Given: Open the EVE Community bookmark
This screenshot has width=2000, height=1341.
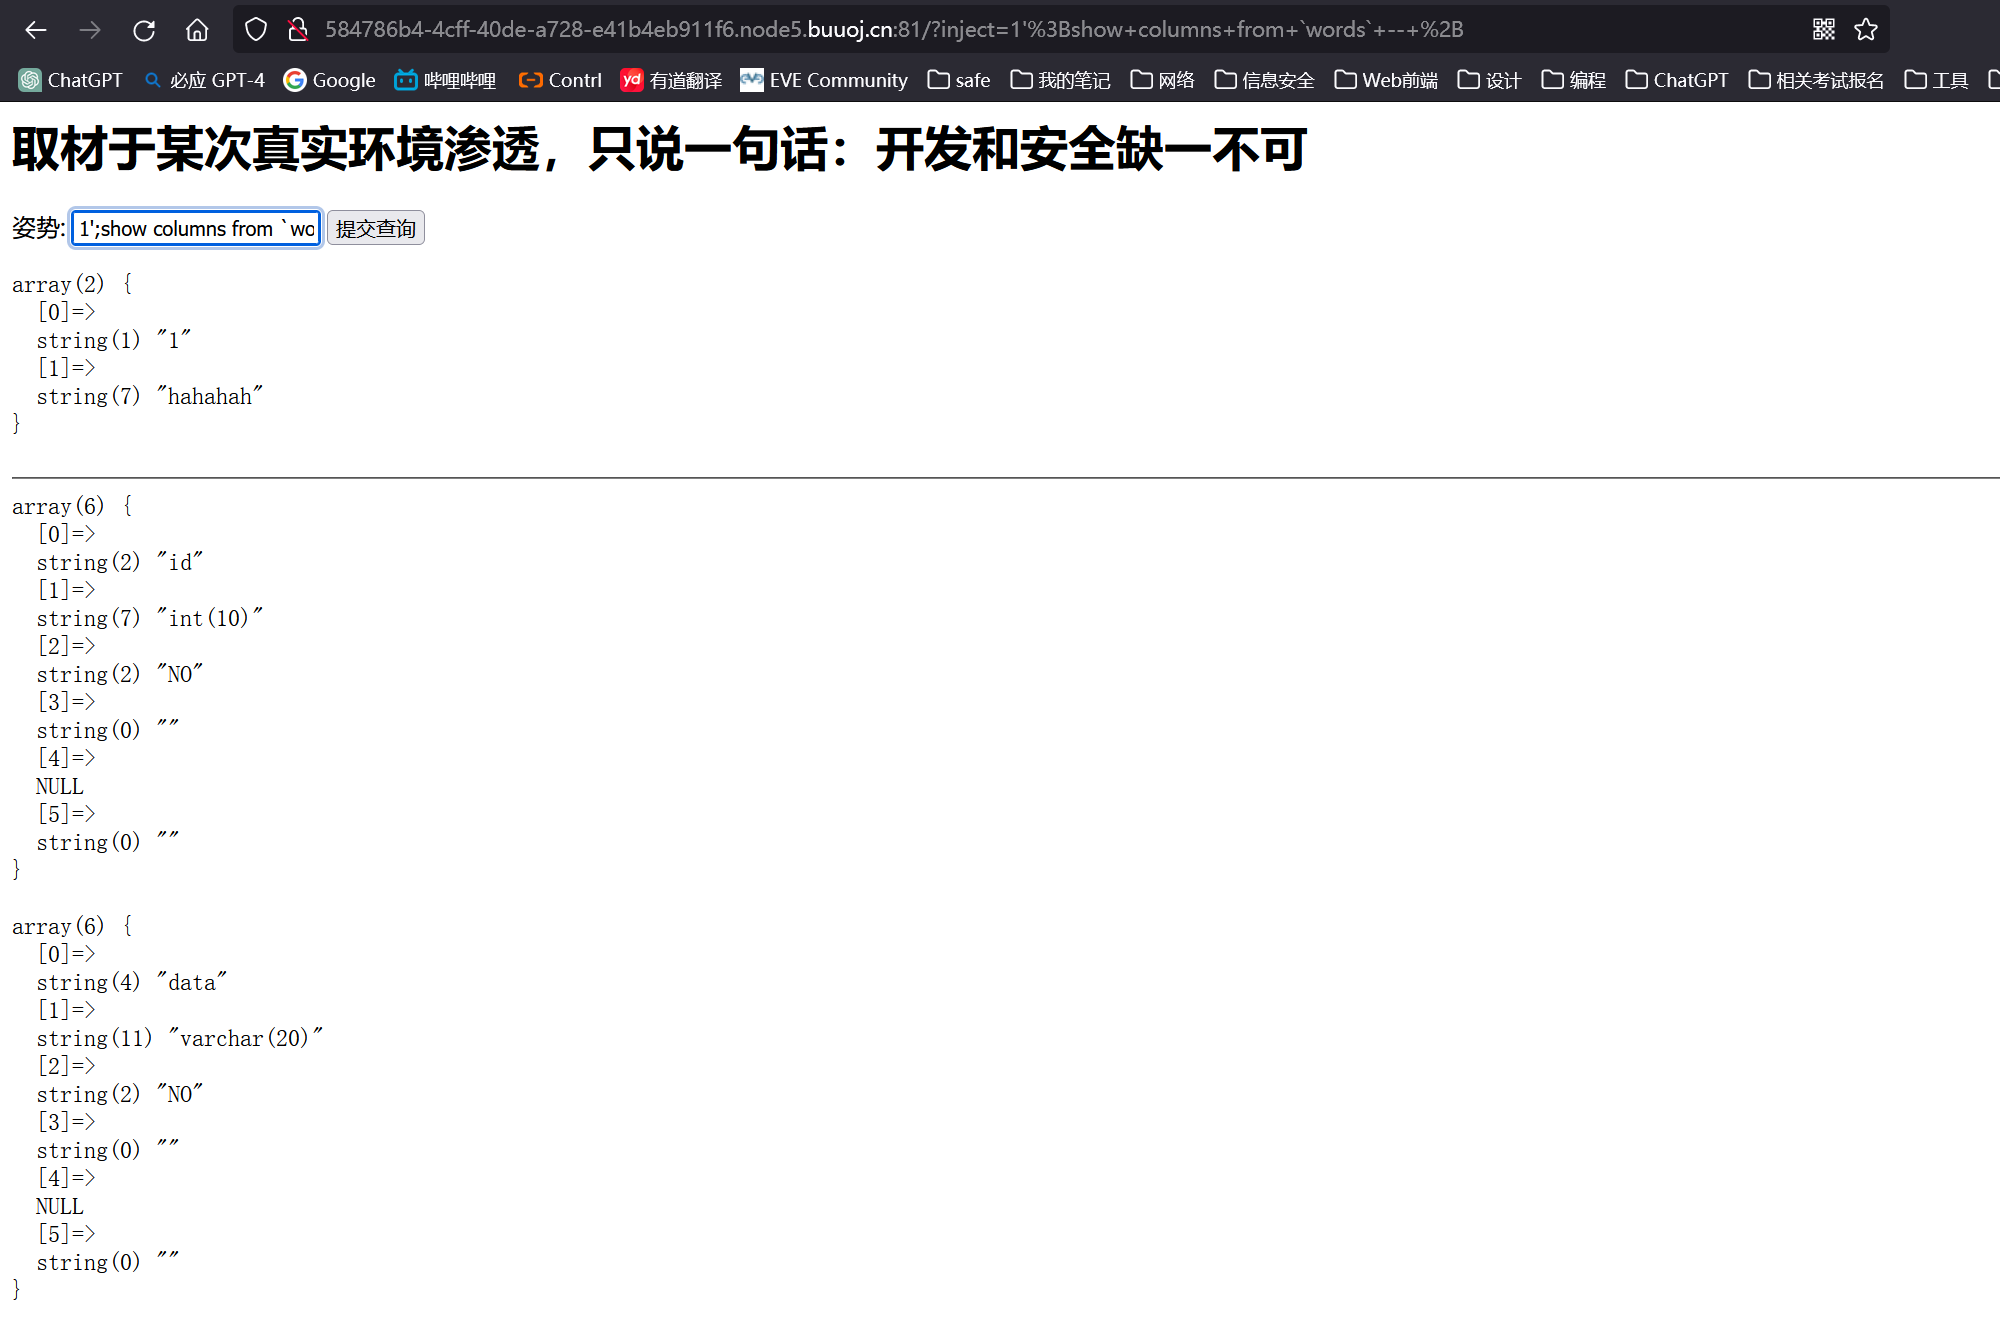Looking at the screenshot, I should click(824, 80).
